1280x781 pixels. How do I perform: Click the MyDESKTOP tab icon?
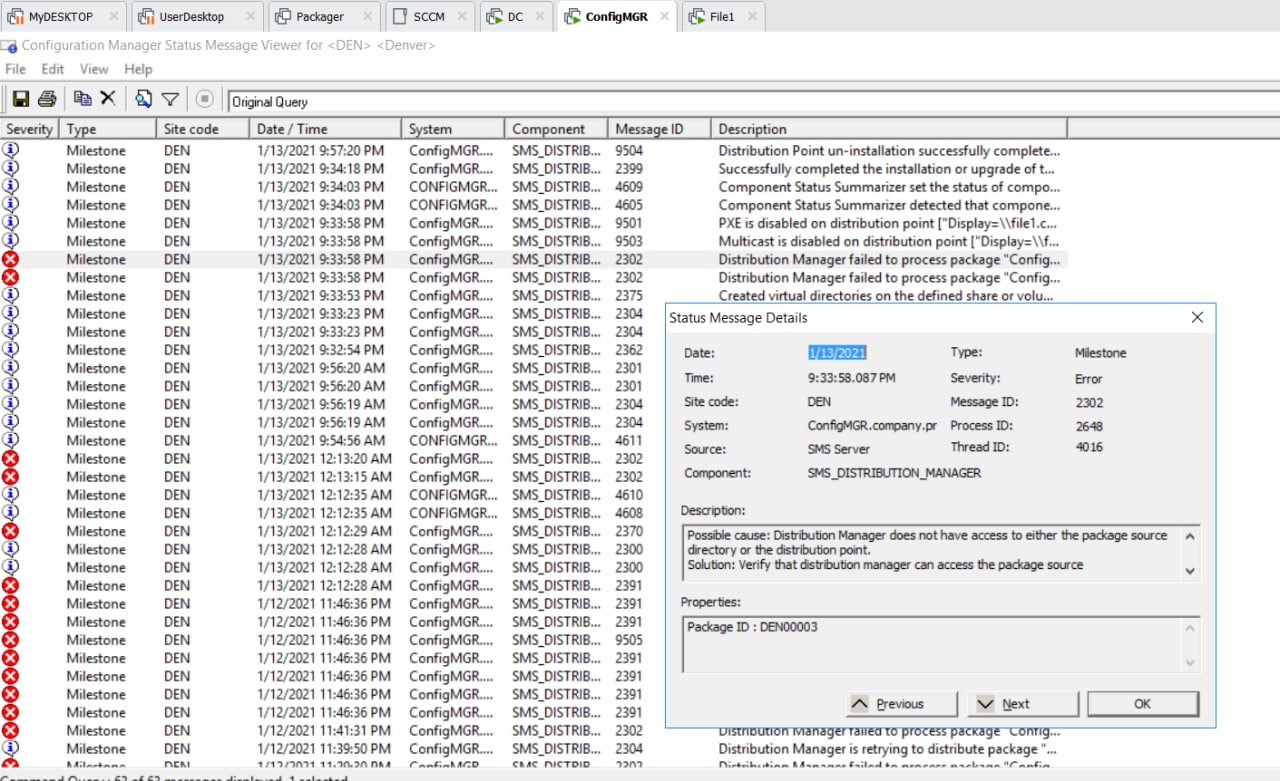16,17
